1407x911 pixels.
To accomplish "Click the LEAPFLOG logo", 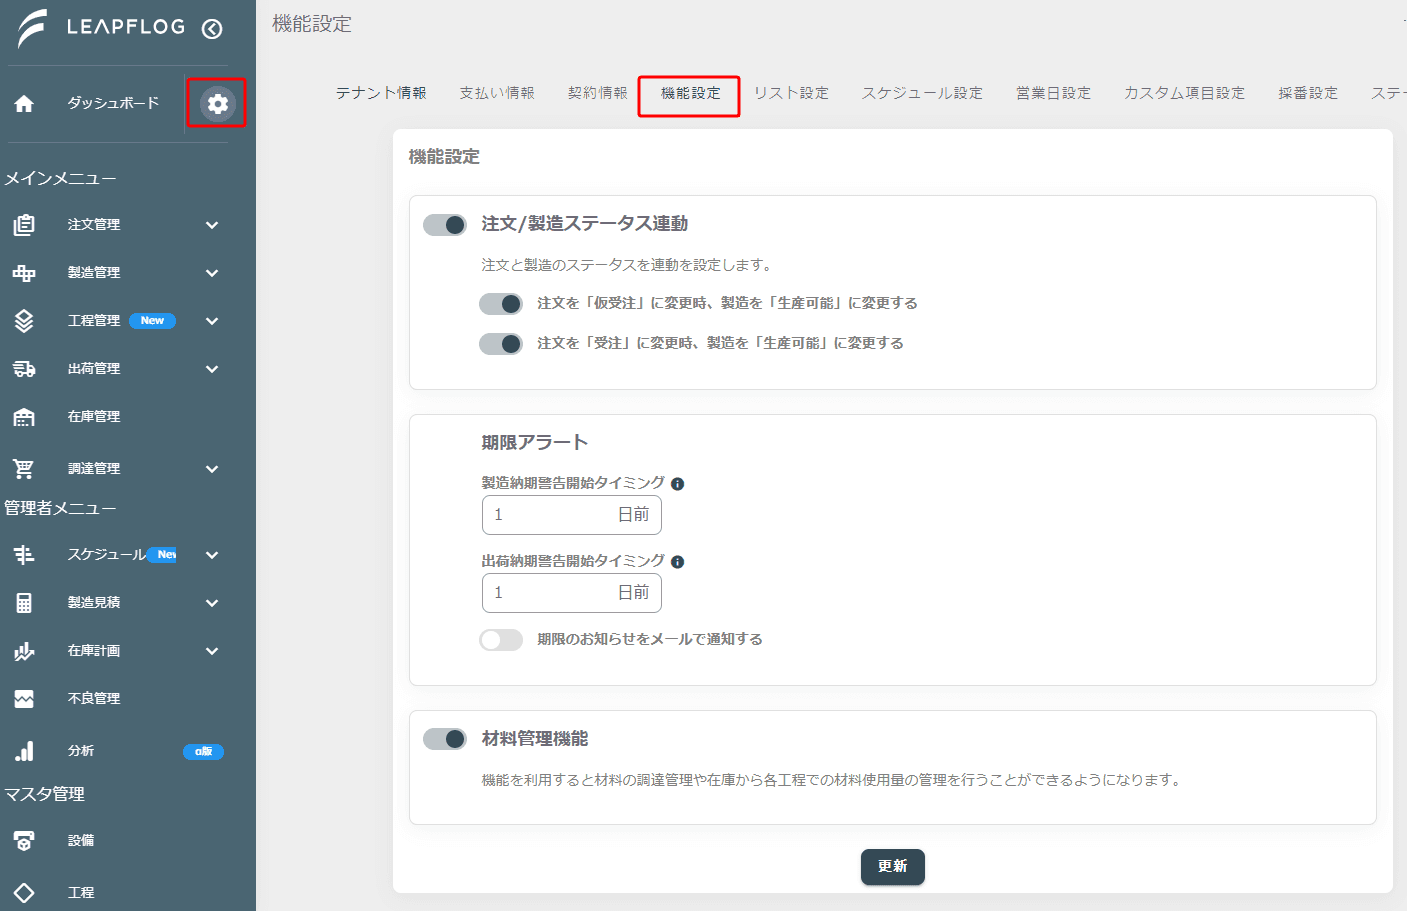I will (101, 28).
